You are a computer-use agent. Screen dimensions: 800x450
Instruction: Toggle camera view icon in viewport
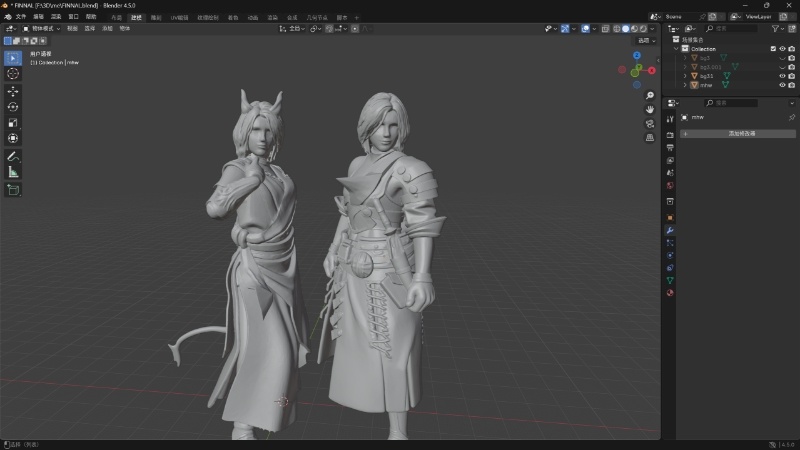(649, 123)
